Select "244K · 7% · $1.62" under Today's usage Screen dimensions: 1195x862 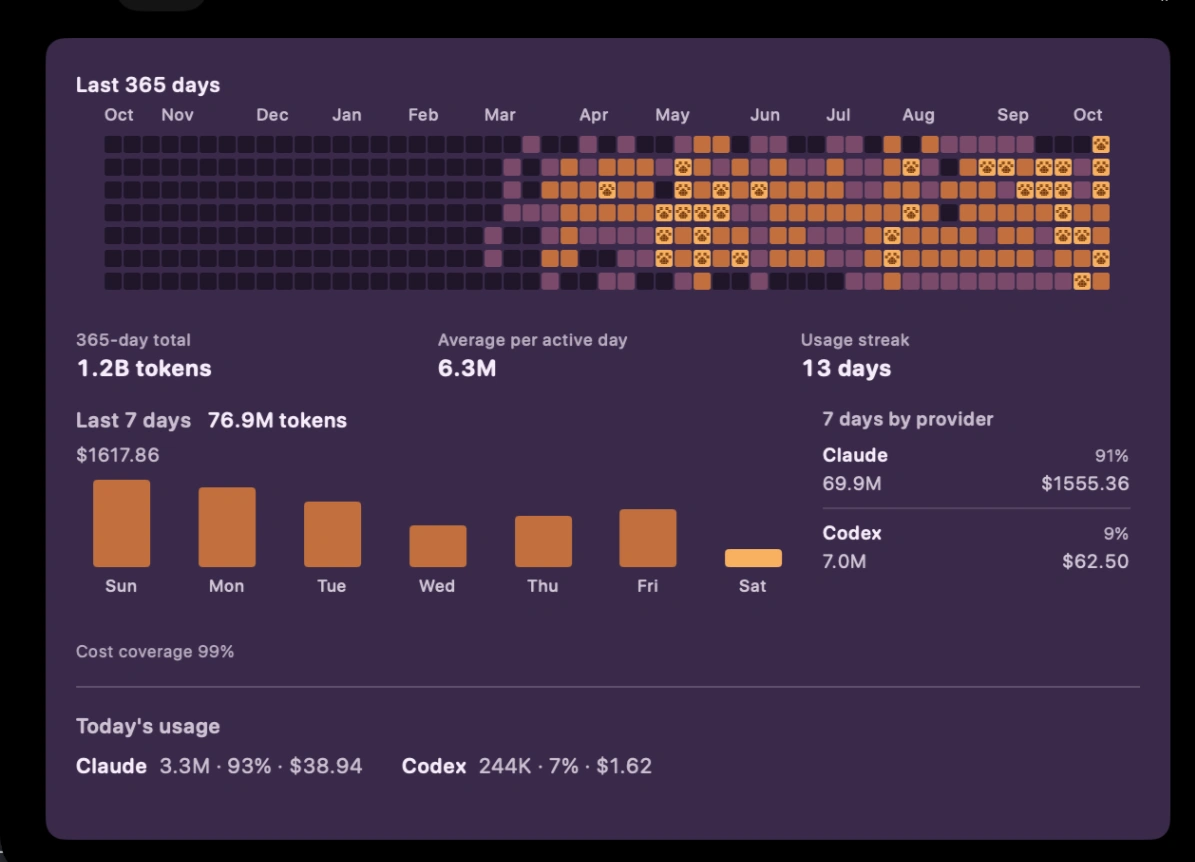coord(565,766)
